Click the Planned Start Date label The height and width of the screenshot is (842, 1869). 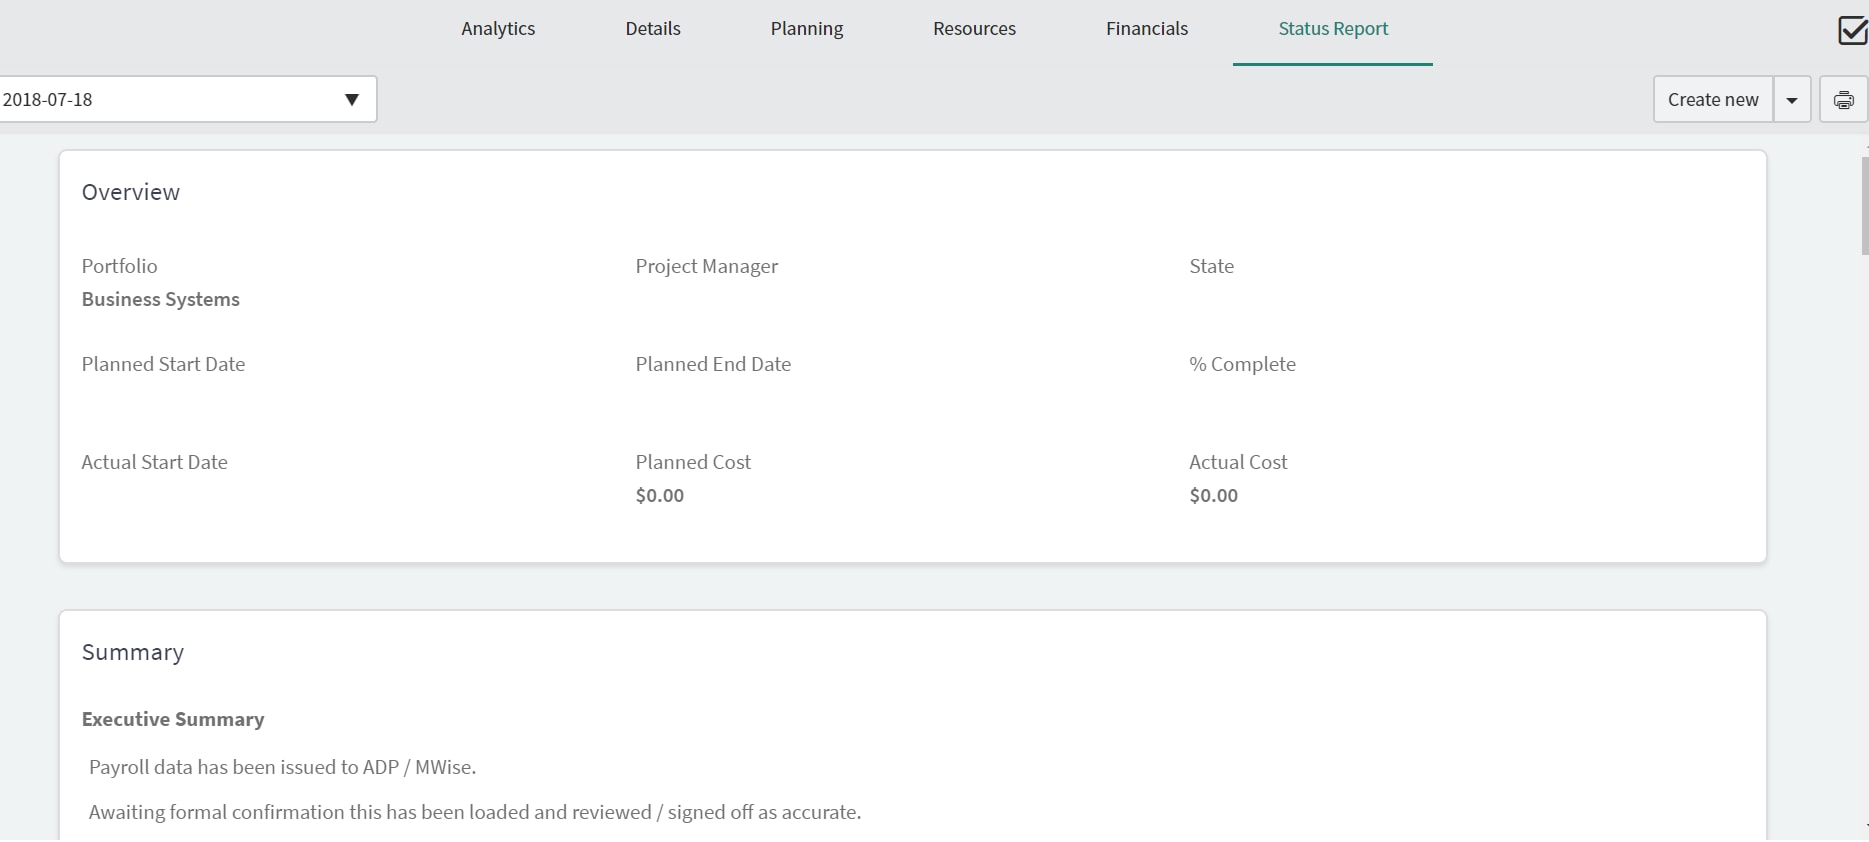pos(163,364)
